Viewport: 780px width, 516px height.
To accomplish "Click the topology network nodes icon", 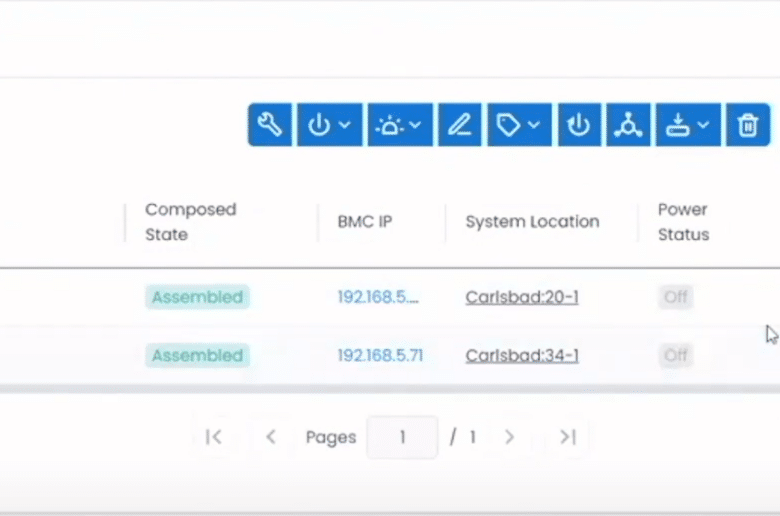I will [628, 124].
